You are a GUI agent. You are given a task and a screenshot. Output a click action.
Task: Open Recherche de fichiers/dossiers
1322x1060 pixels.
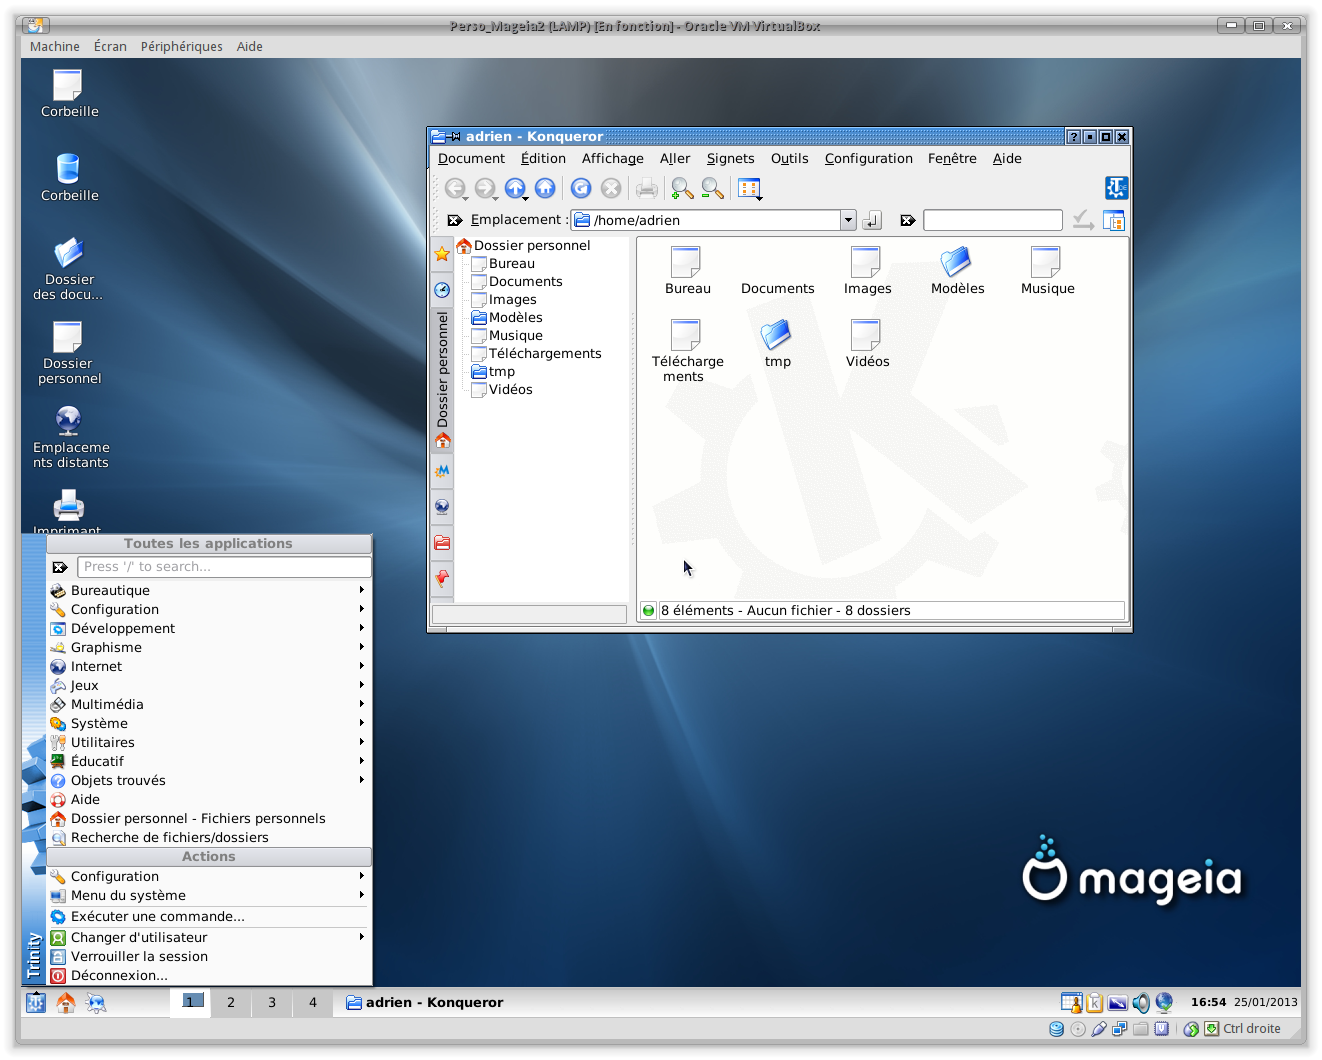(209, 838)
